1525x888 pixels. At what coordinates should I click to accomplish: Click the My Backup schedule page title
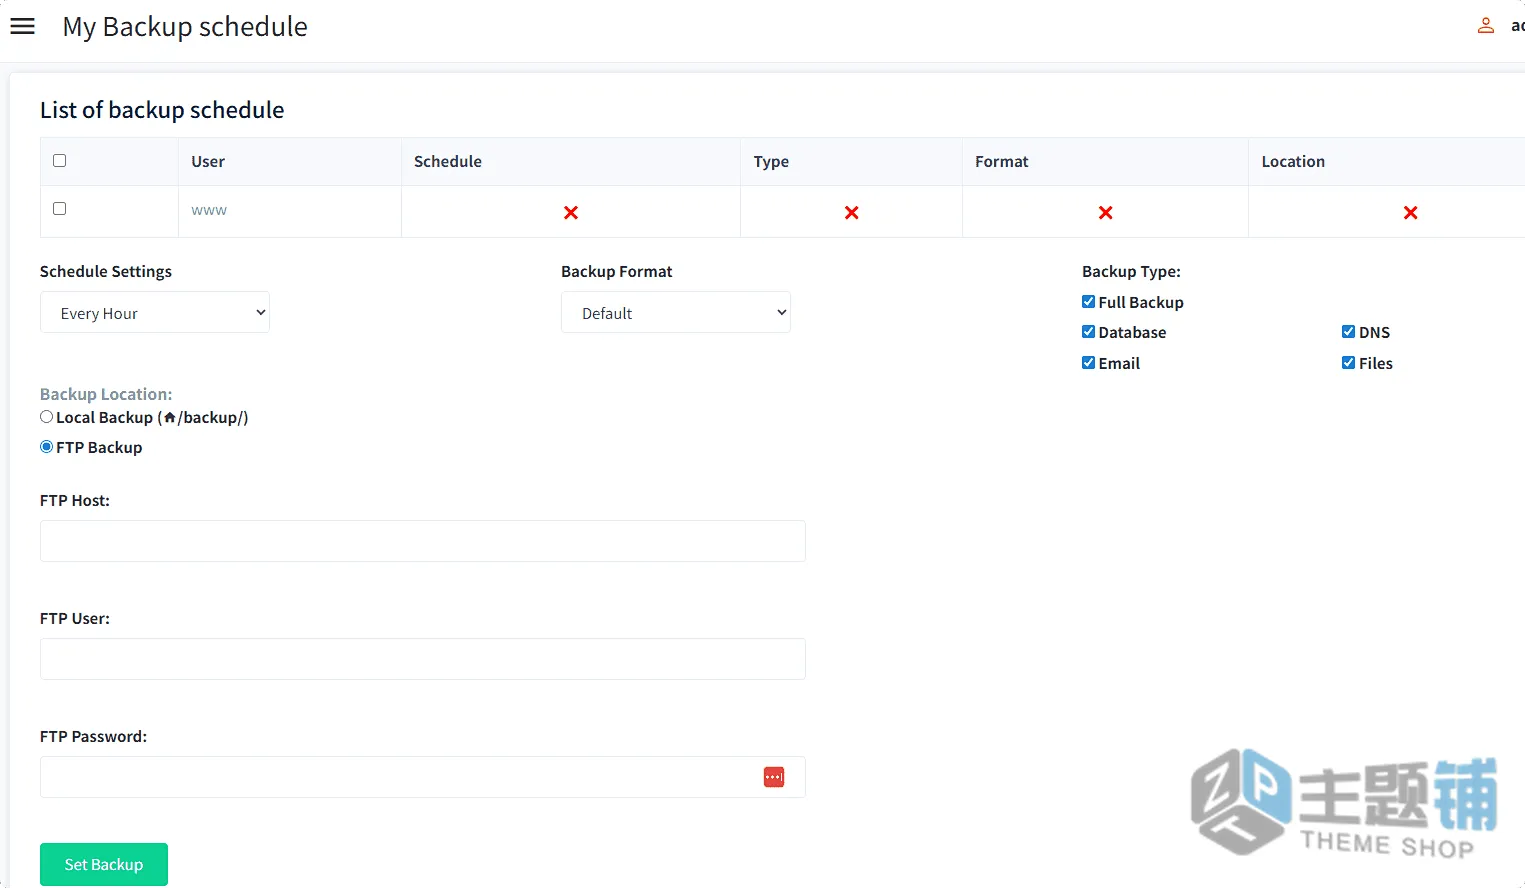[x=185, y=27]
